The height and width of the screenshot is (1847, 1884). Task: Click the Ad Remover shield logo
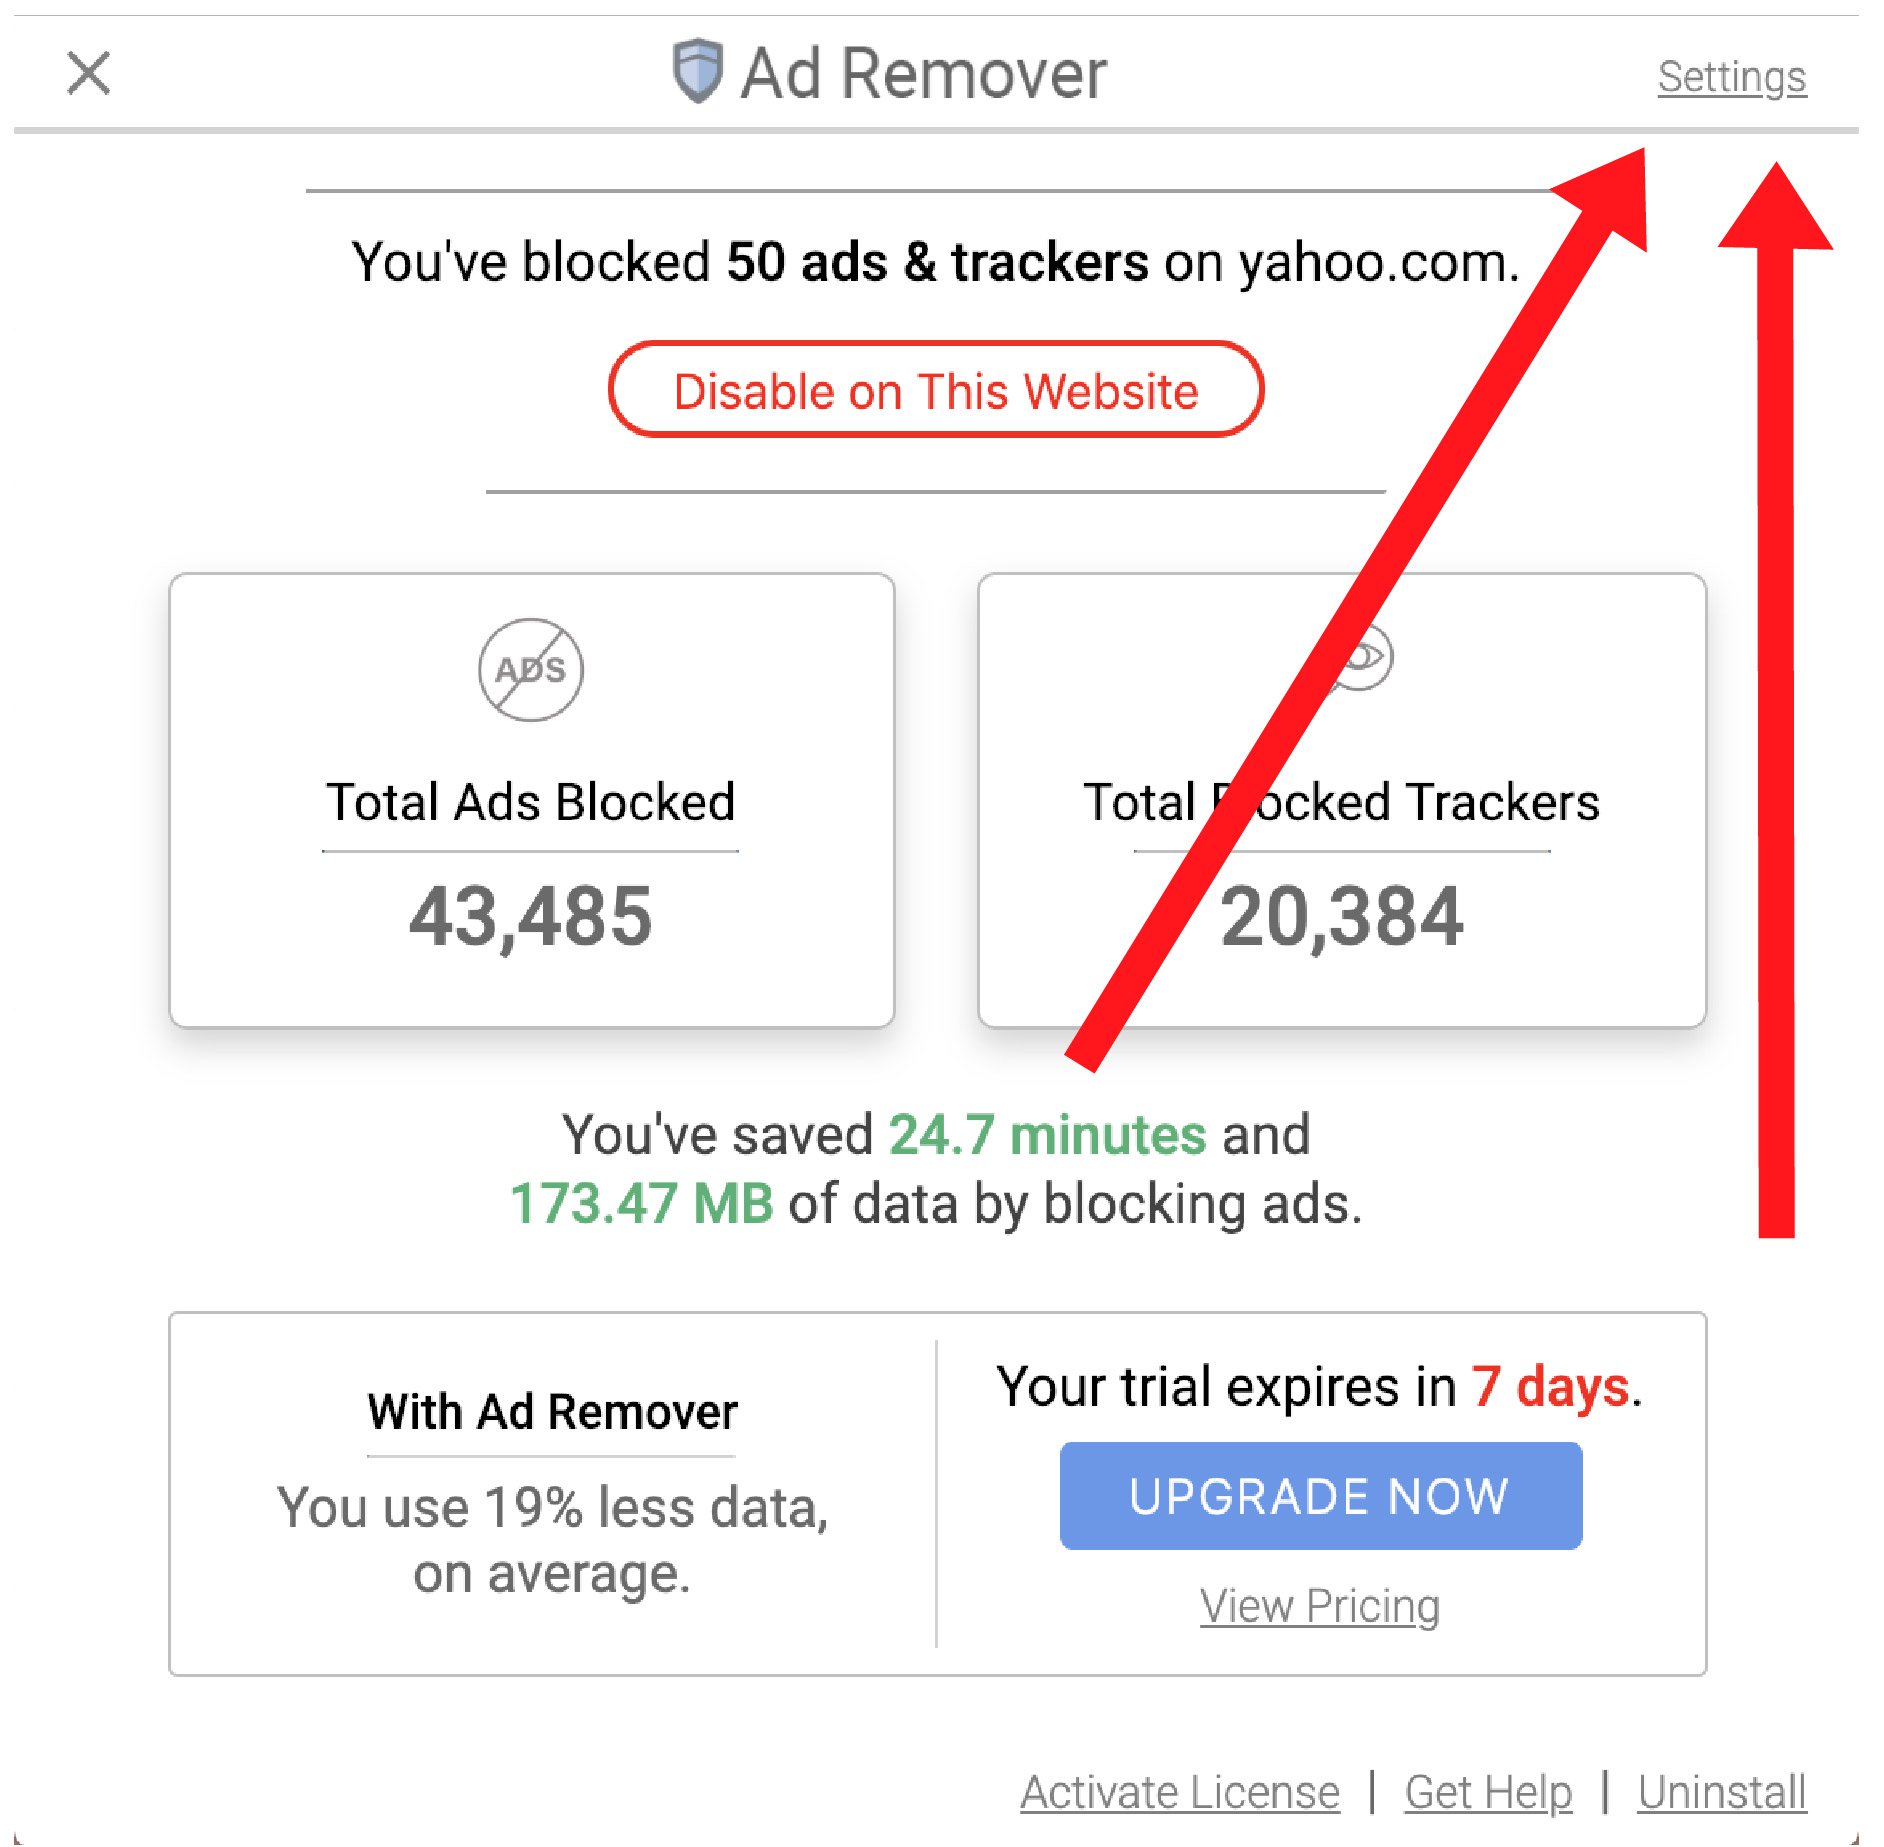tap(697, 71)
